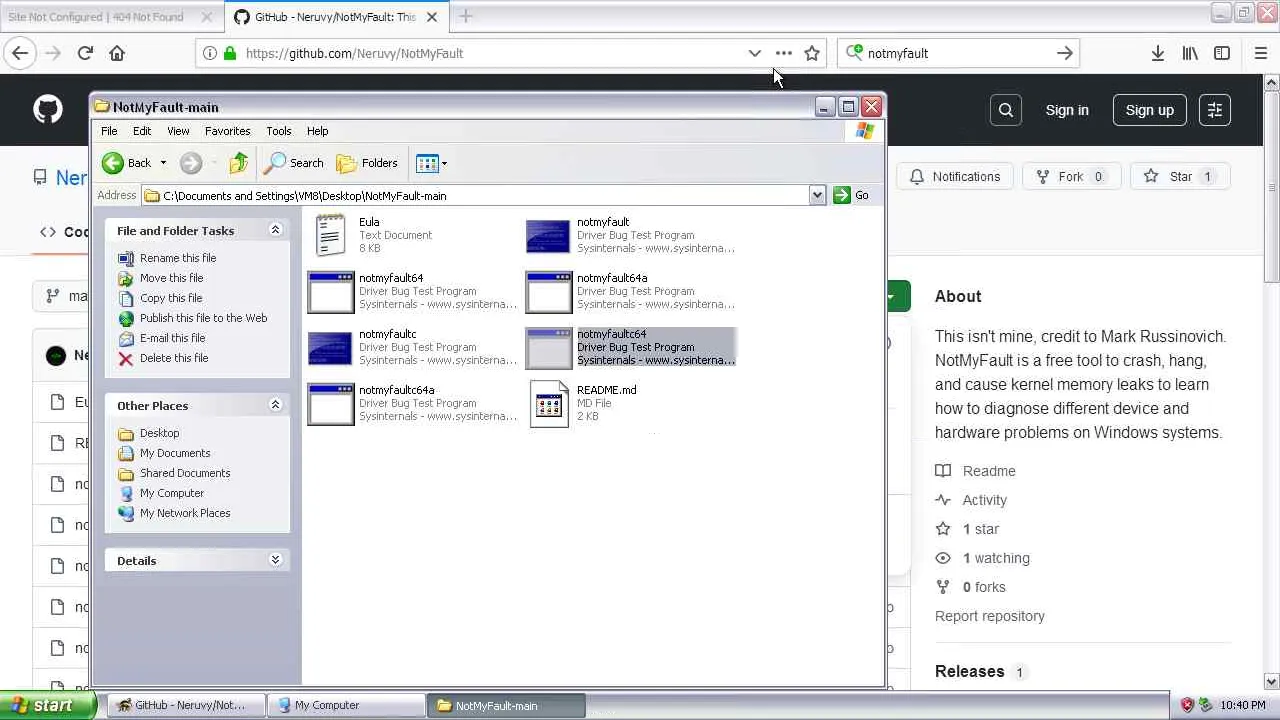1280x720 pixels.
Task: Open the Firefox library icon
Action: pos(1190,53)
